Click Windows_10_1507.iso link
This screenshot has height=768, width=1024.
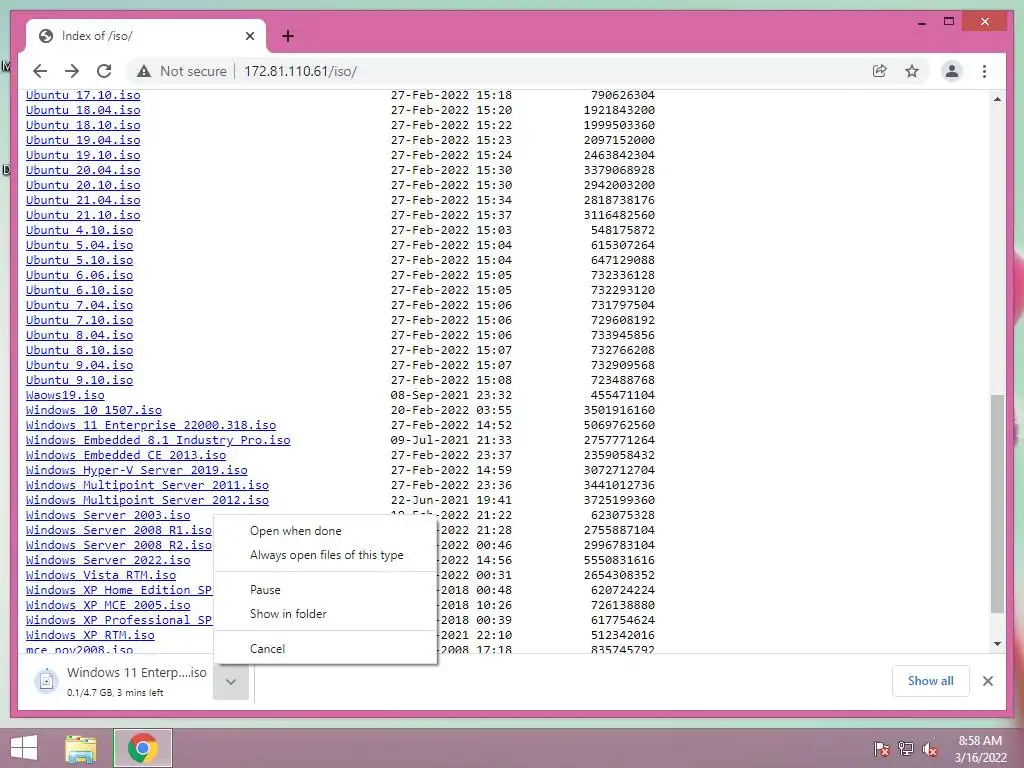click(93, 410)
